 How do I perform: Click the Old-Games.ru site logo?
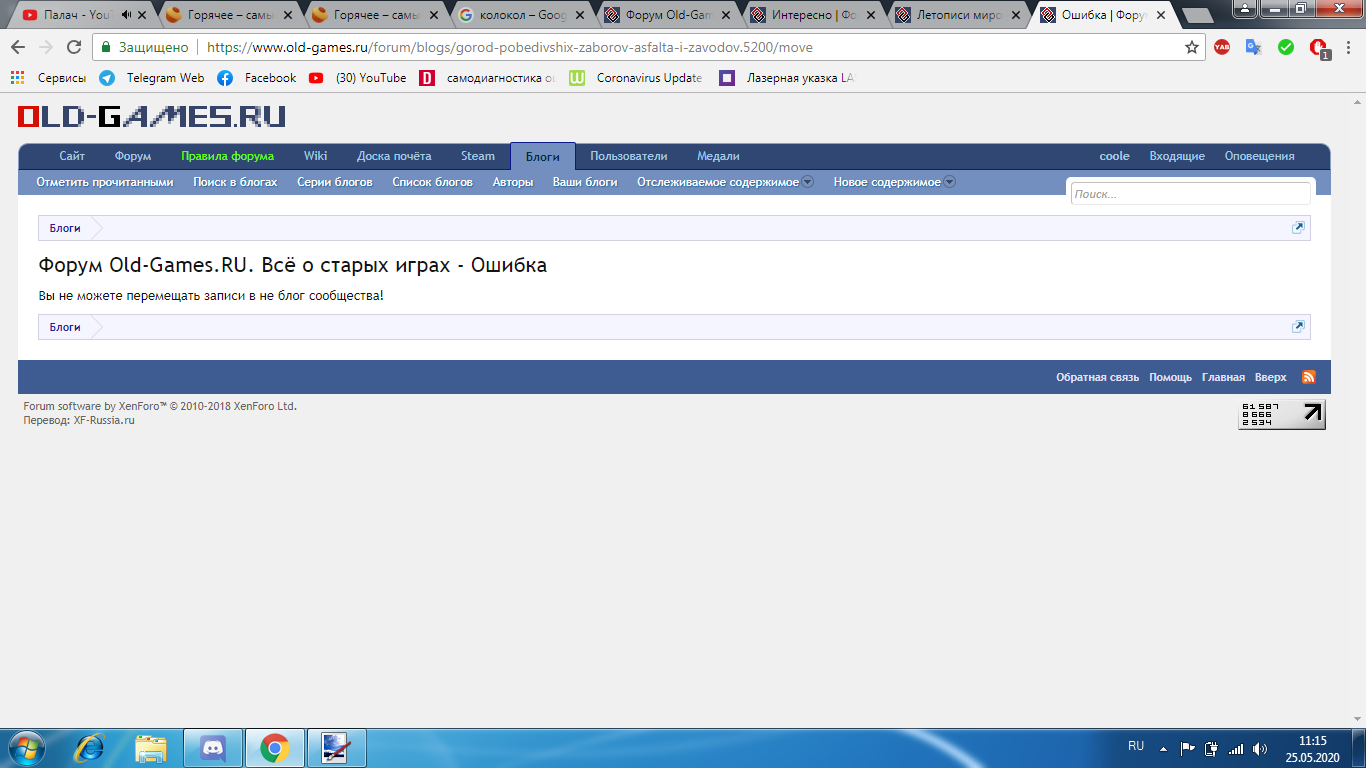coord(148,116)
